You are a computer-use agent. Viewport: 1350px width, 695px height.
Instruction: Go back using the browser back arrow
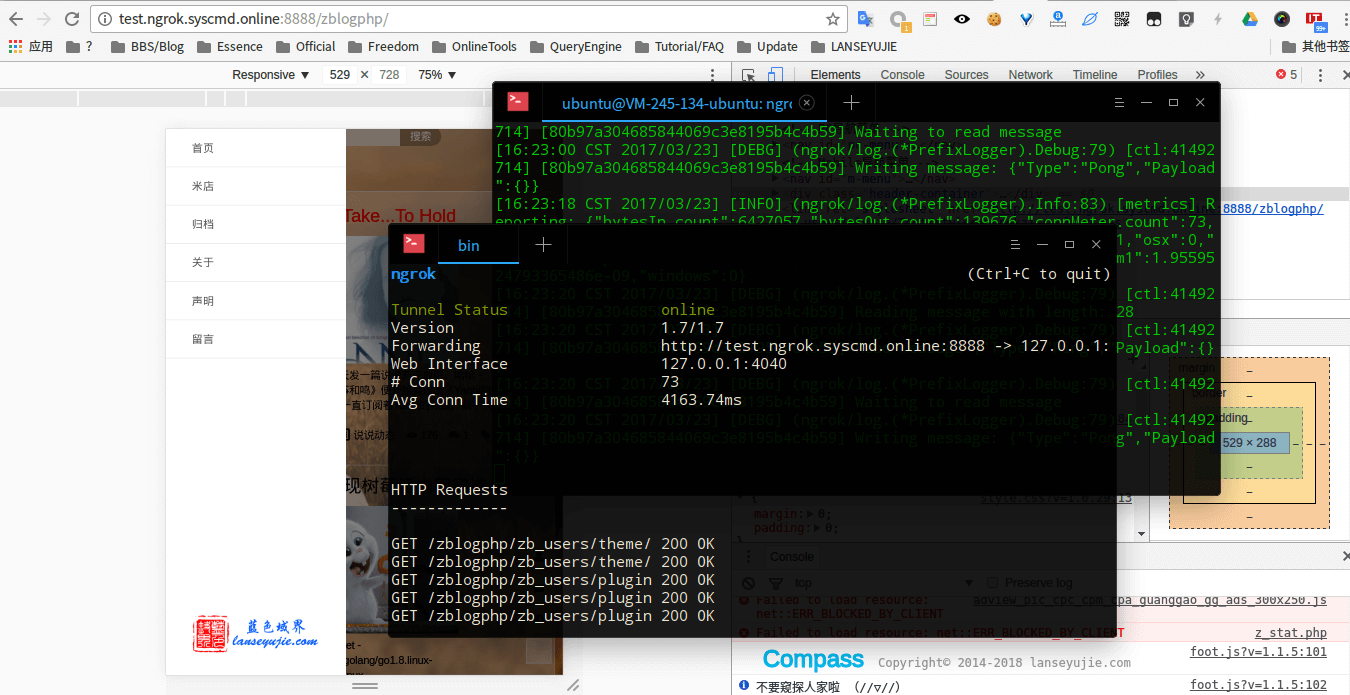coord(16,19)
